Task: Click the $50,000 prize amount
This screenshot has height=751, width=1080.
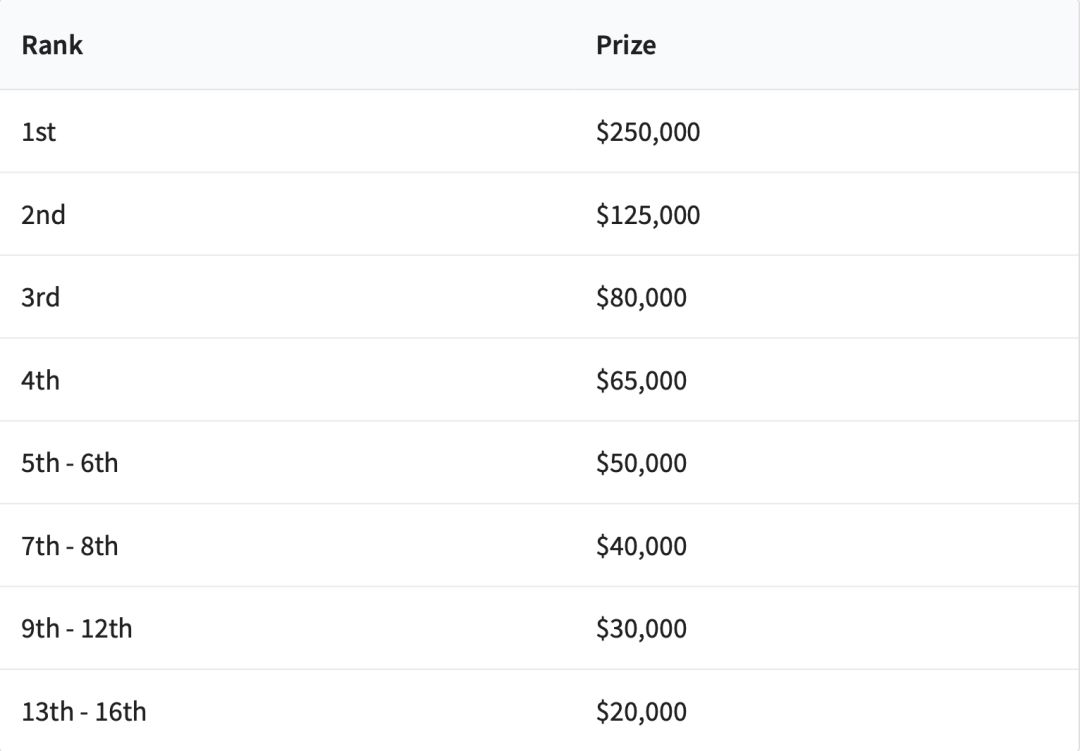Action: point(641,464)
